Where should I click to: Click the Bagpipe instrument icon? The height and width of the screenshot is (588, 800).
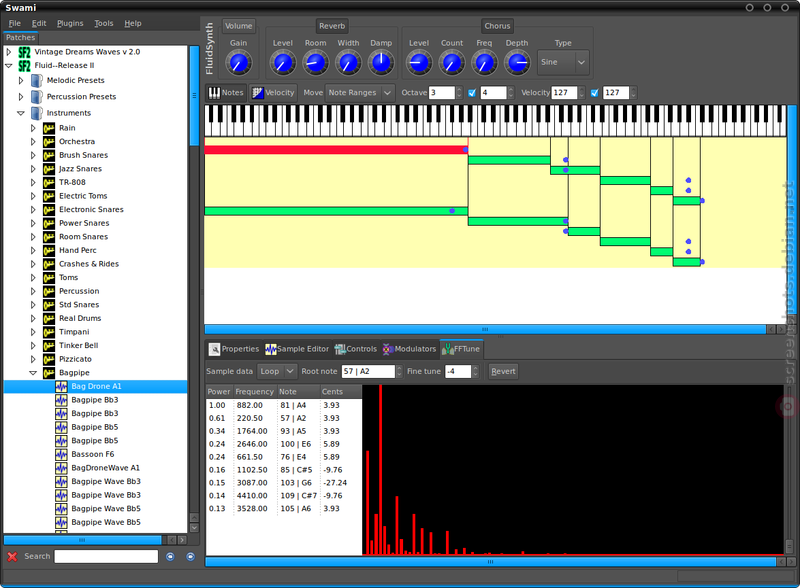click(x=49, y=373)
